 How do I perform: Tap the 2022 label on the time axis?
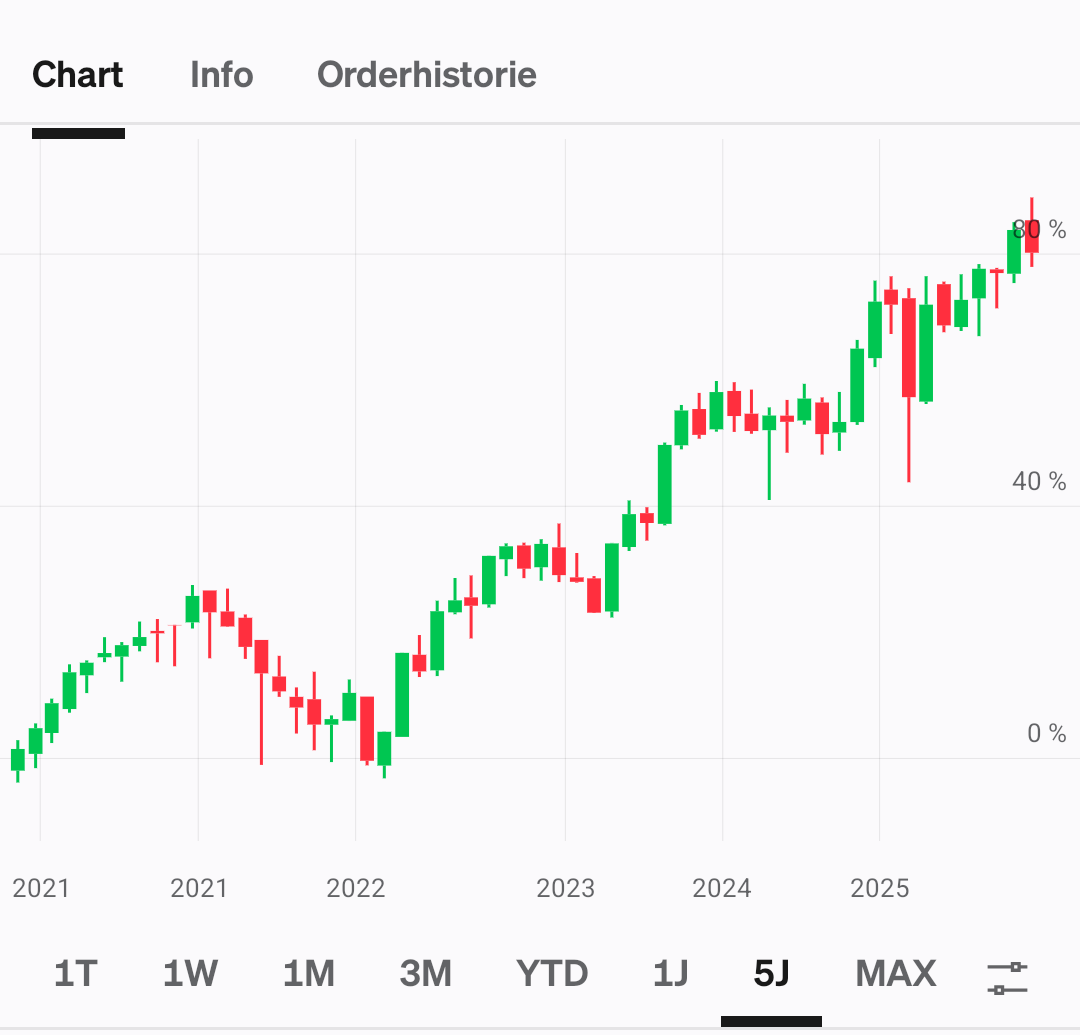[x=356, y=888]
